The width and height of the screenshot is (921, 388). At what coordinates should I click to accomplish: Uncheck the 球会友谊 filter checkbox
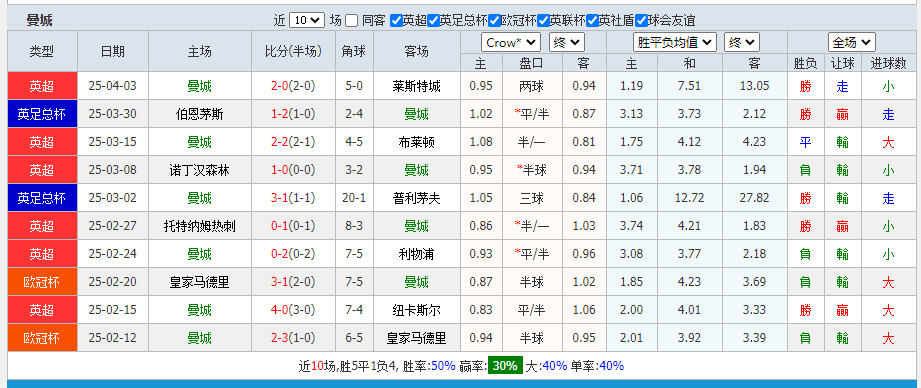[x=641, y=21]
